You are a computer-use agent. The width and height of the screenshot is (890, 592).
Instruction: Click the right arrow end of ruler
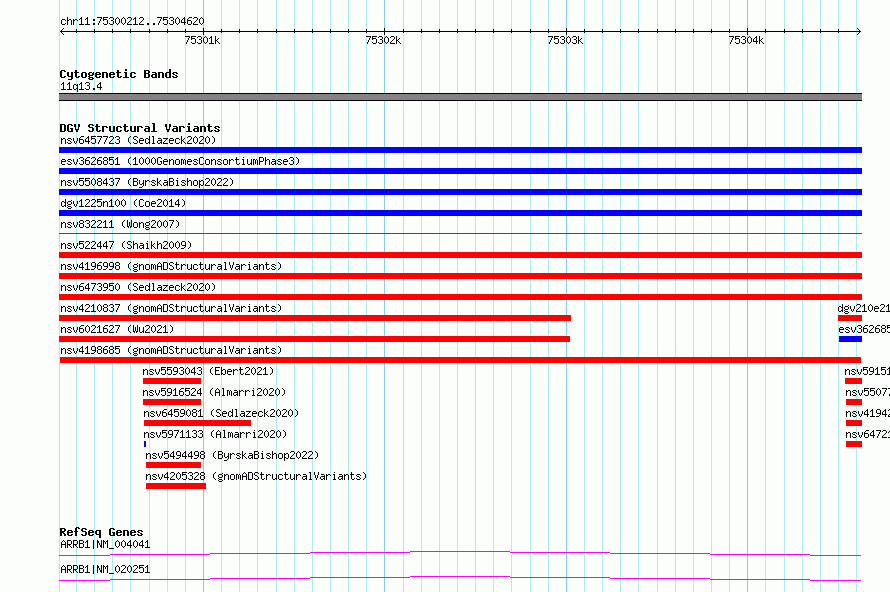tap(859, 32)
